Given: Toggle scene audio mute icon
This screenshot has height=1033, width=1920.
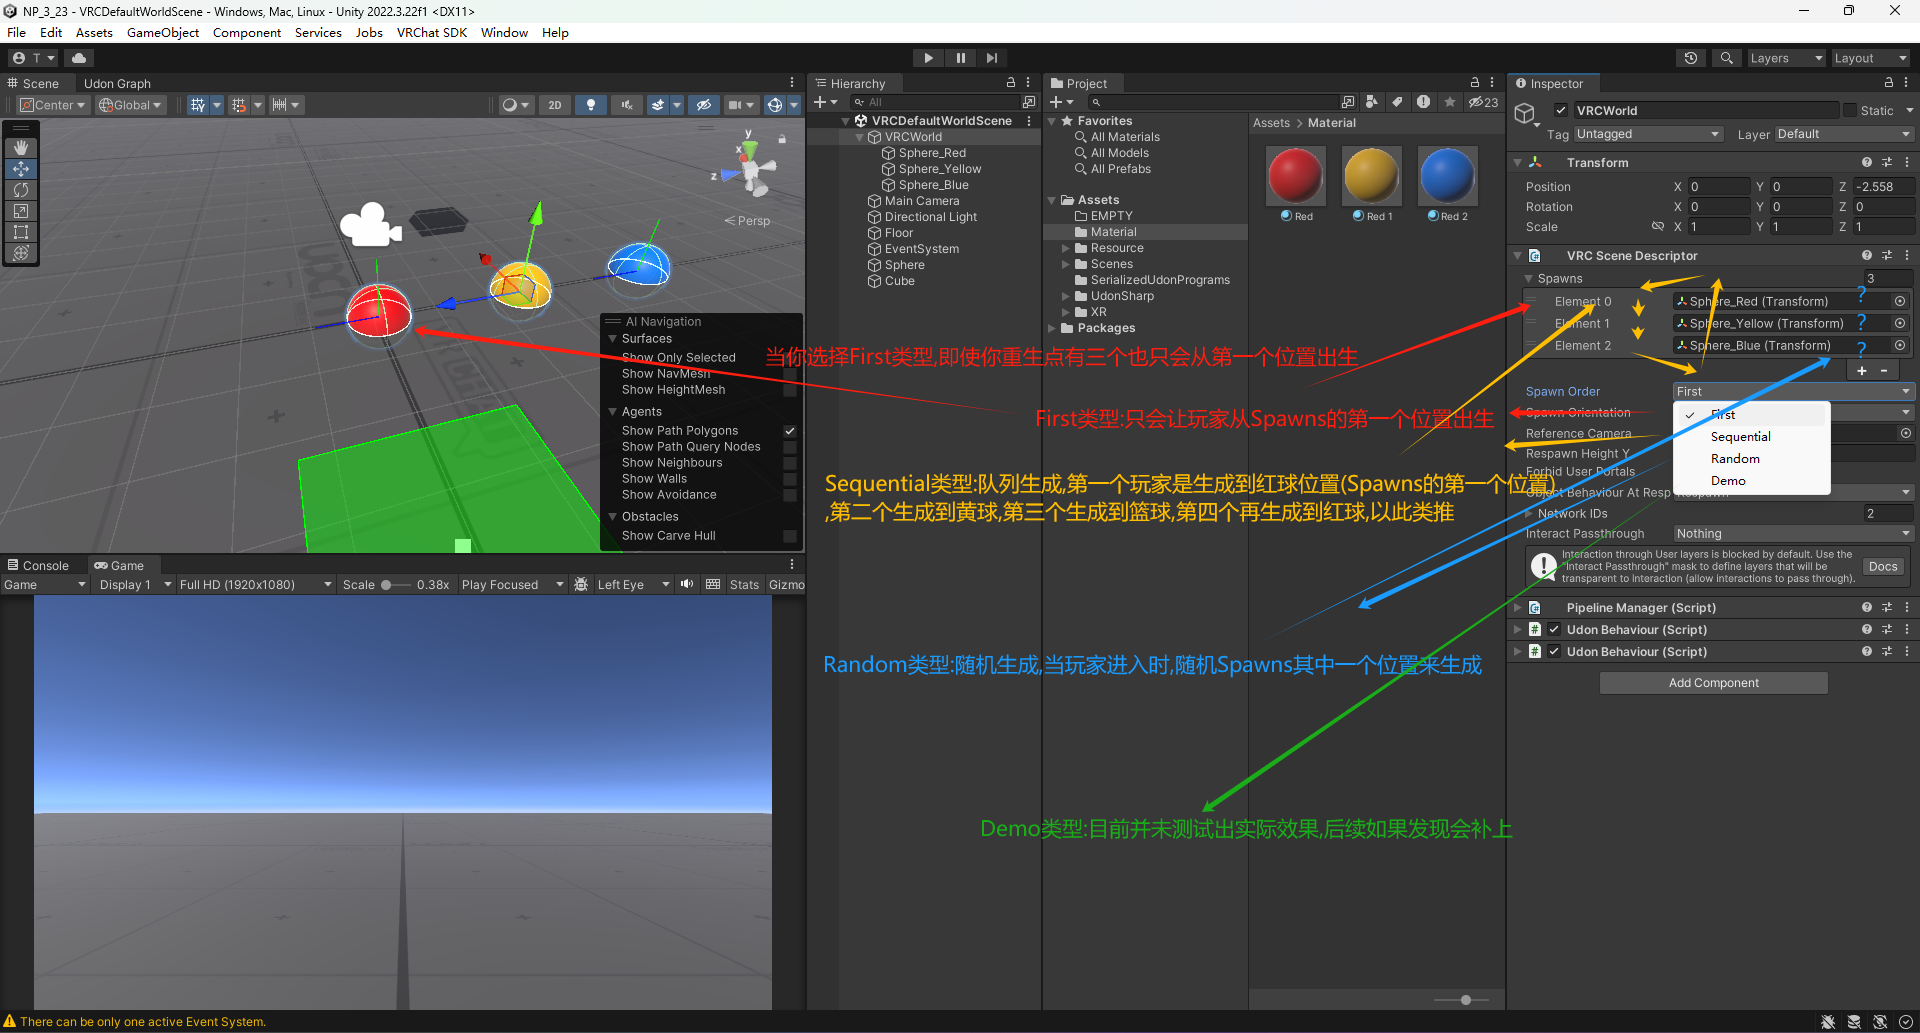Looking at the screenshot, I should point(627,105).
